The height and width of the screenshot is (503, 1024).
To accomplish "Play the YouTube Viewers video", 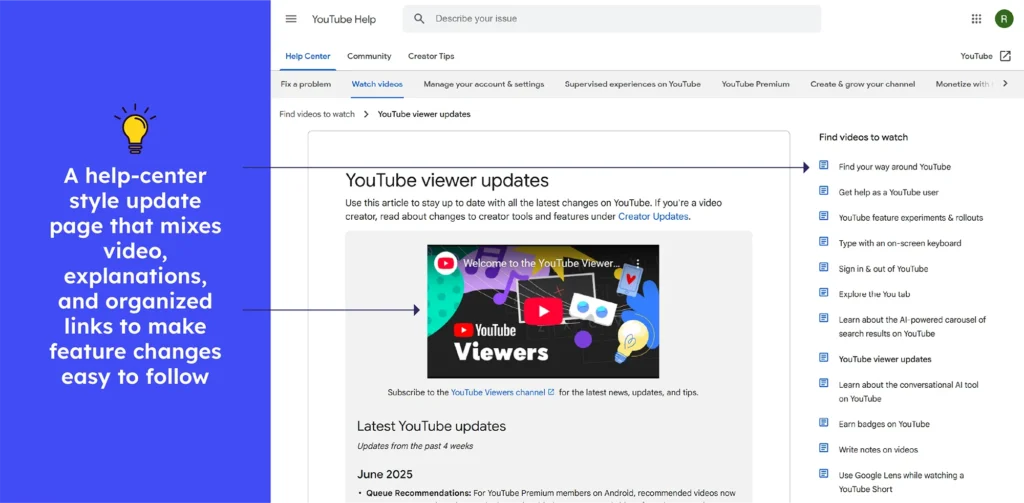I will point(543,311).
